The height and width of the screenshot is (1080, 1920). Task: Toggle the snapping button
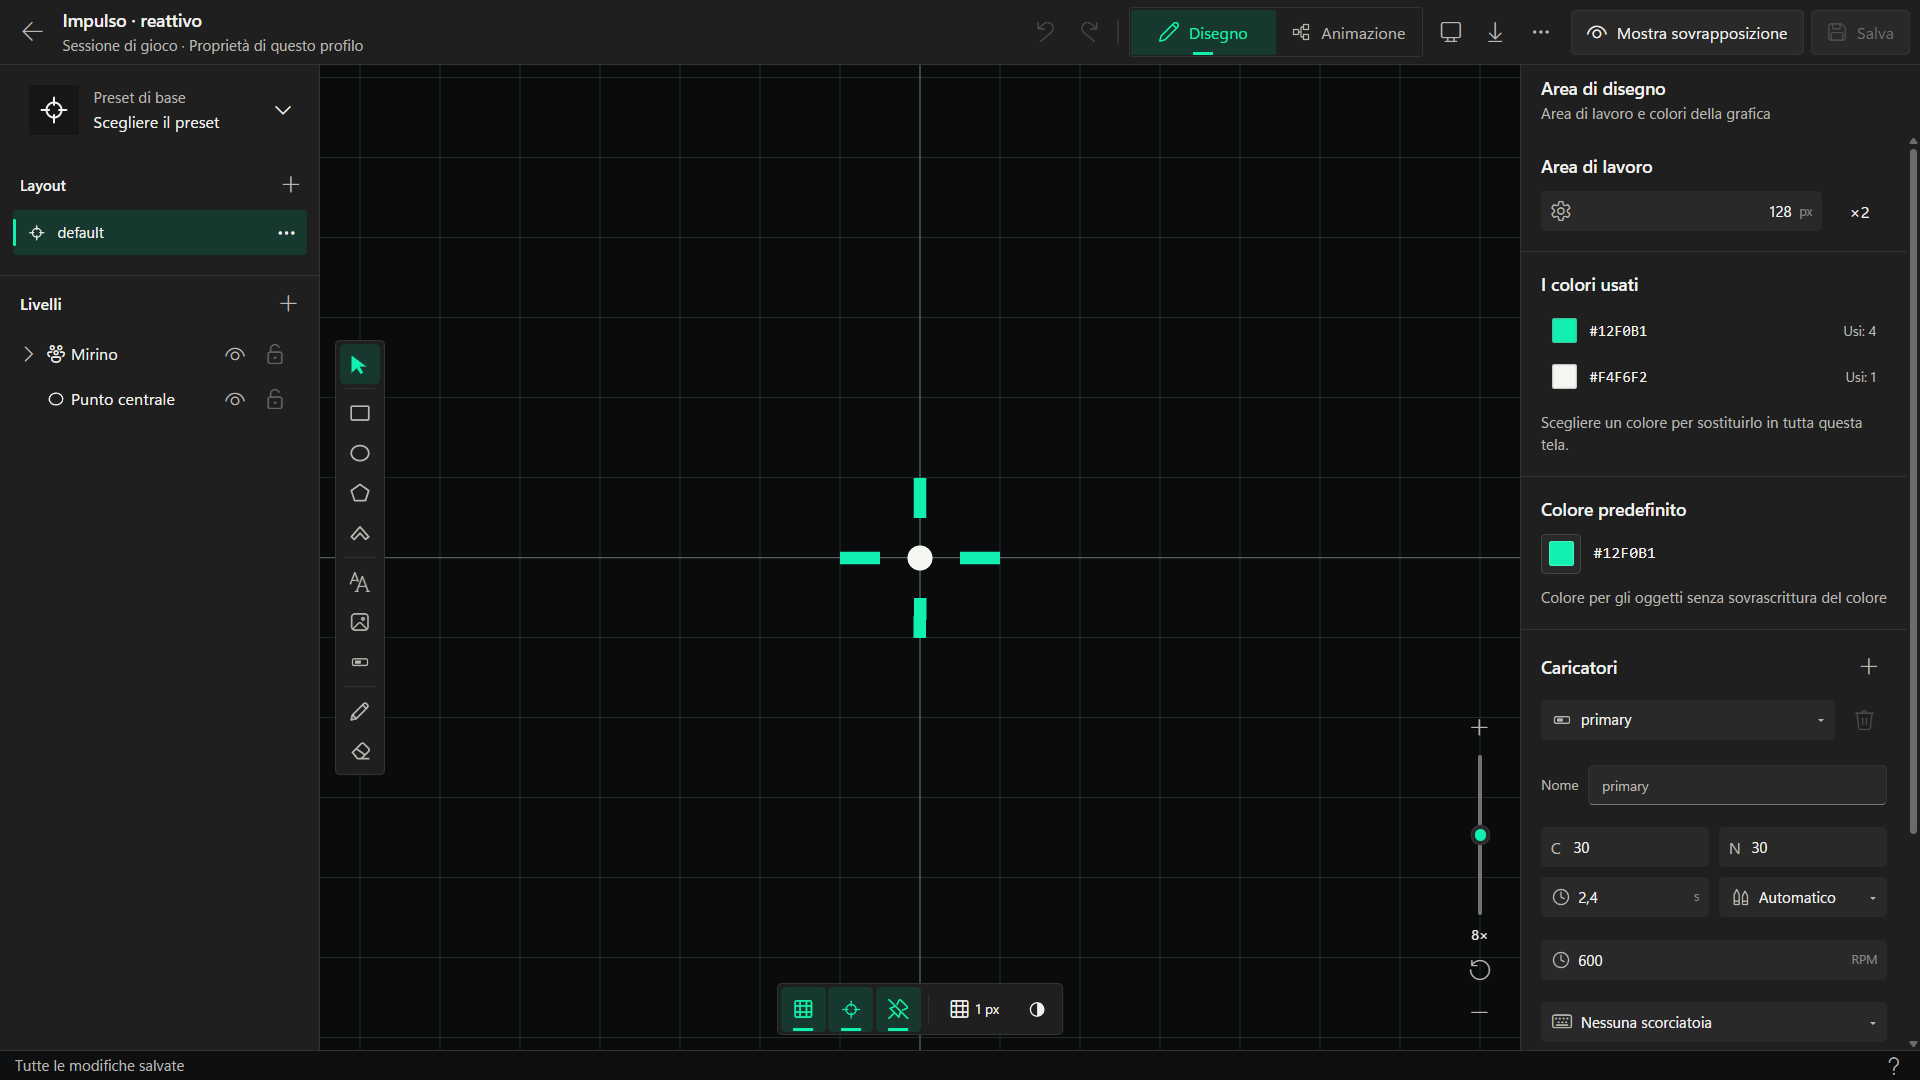click(898, 1009)
